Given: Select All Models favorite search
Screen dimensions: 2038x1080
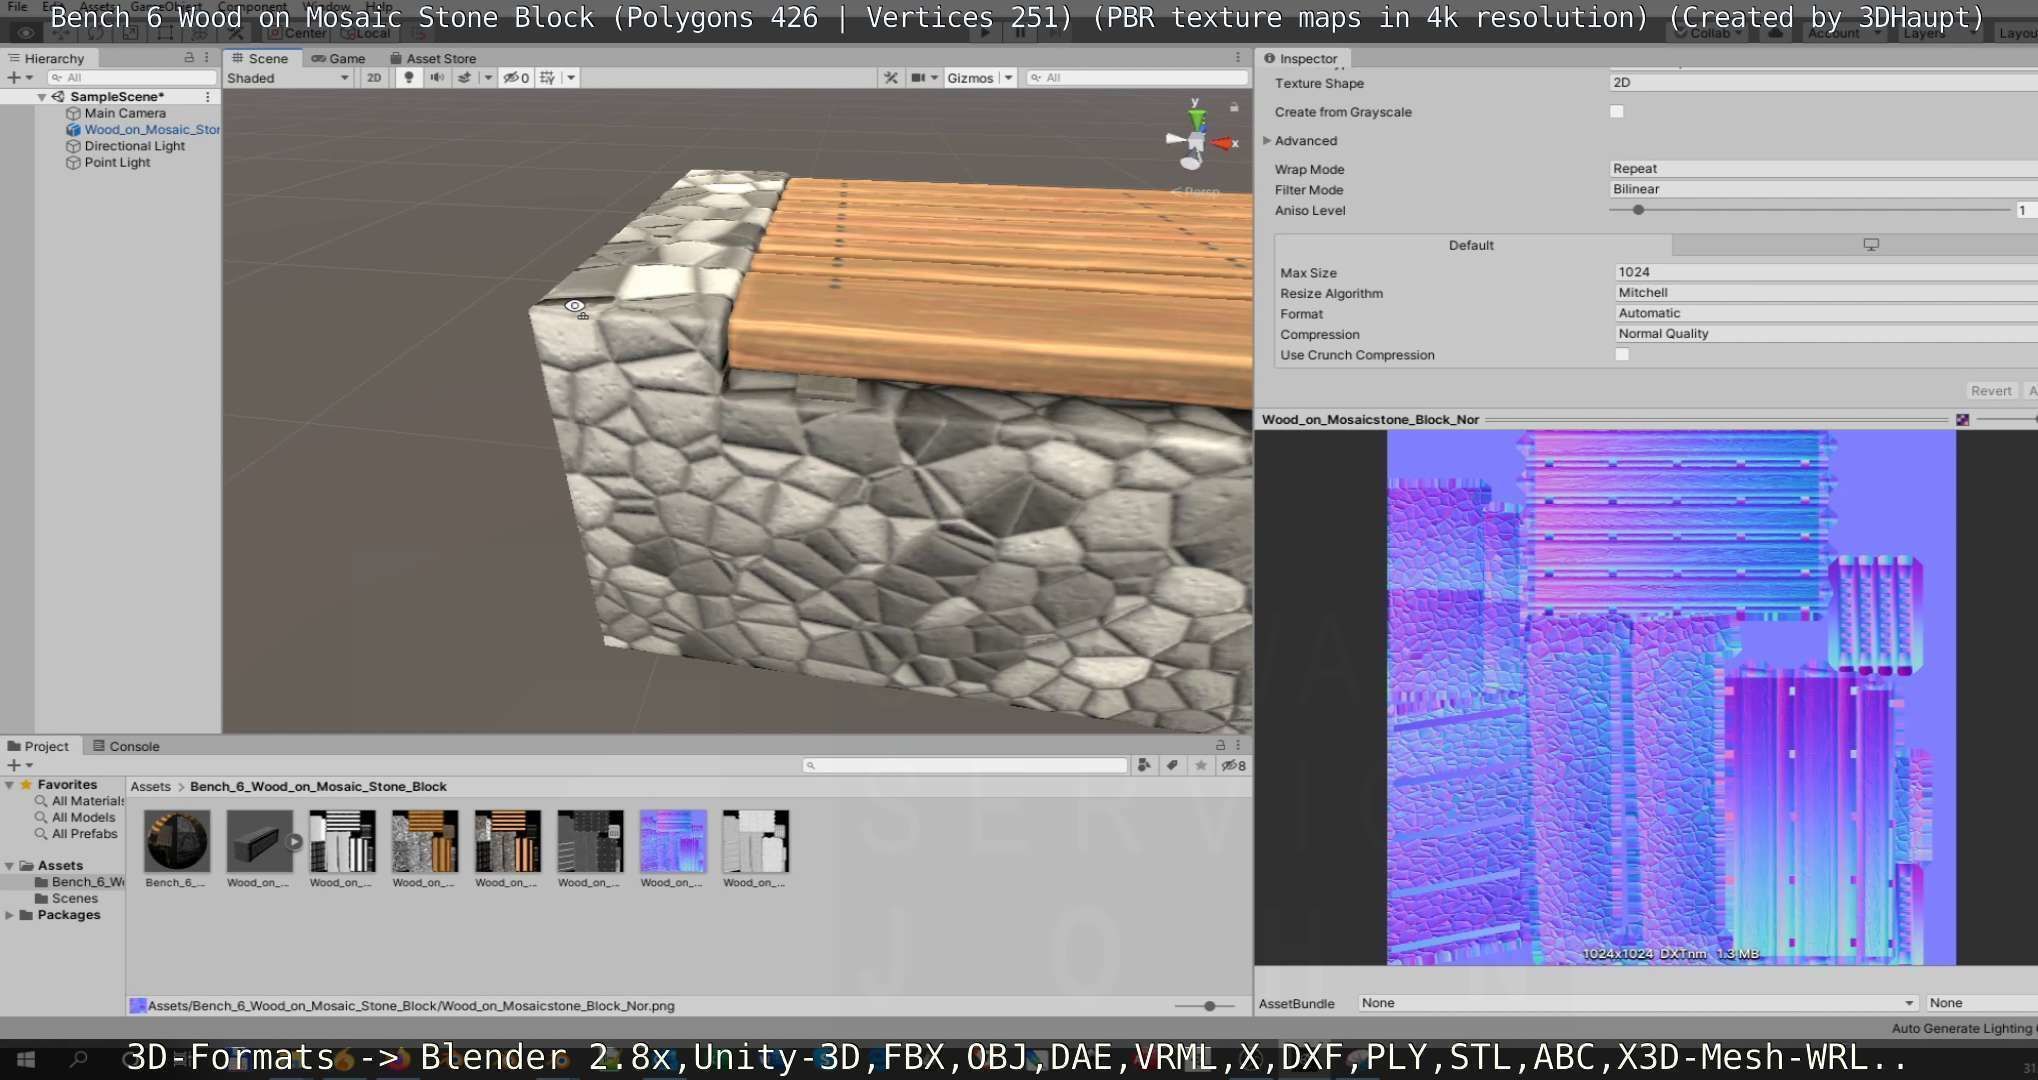Looking at the screenshot, I should (x=83, y=817).
